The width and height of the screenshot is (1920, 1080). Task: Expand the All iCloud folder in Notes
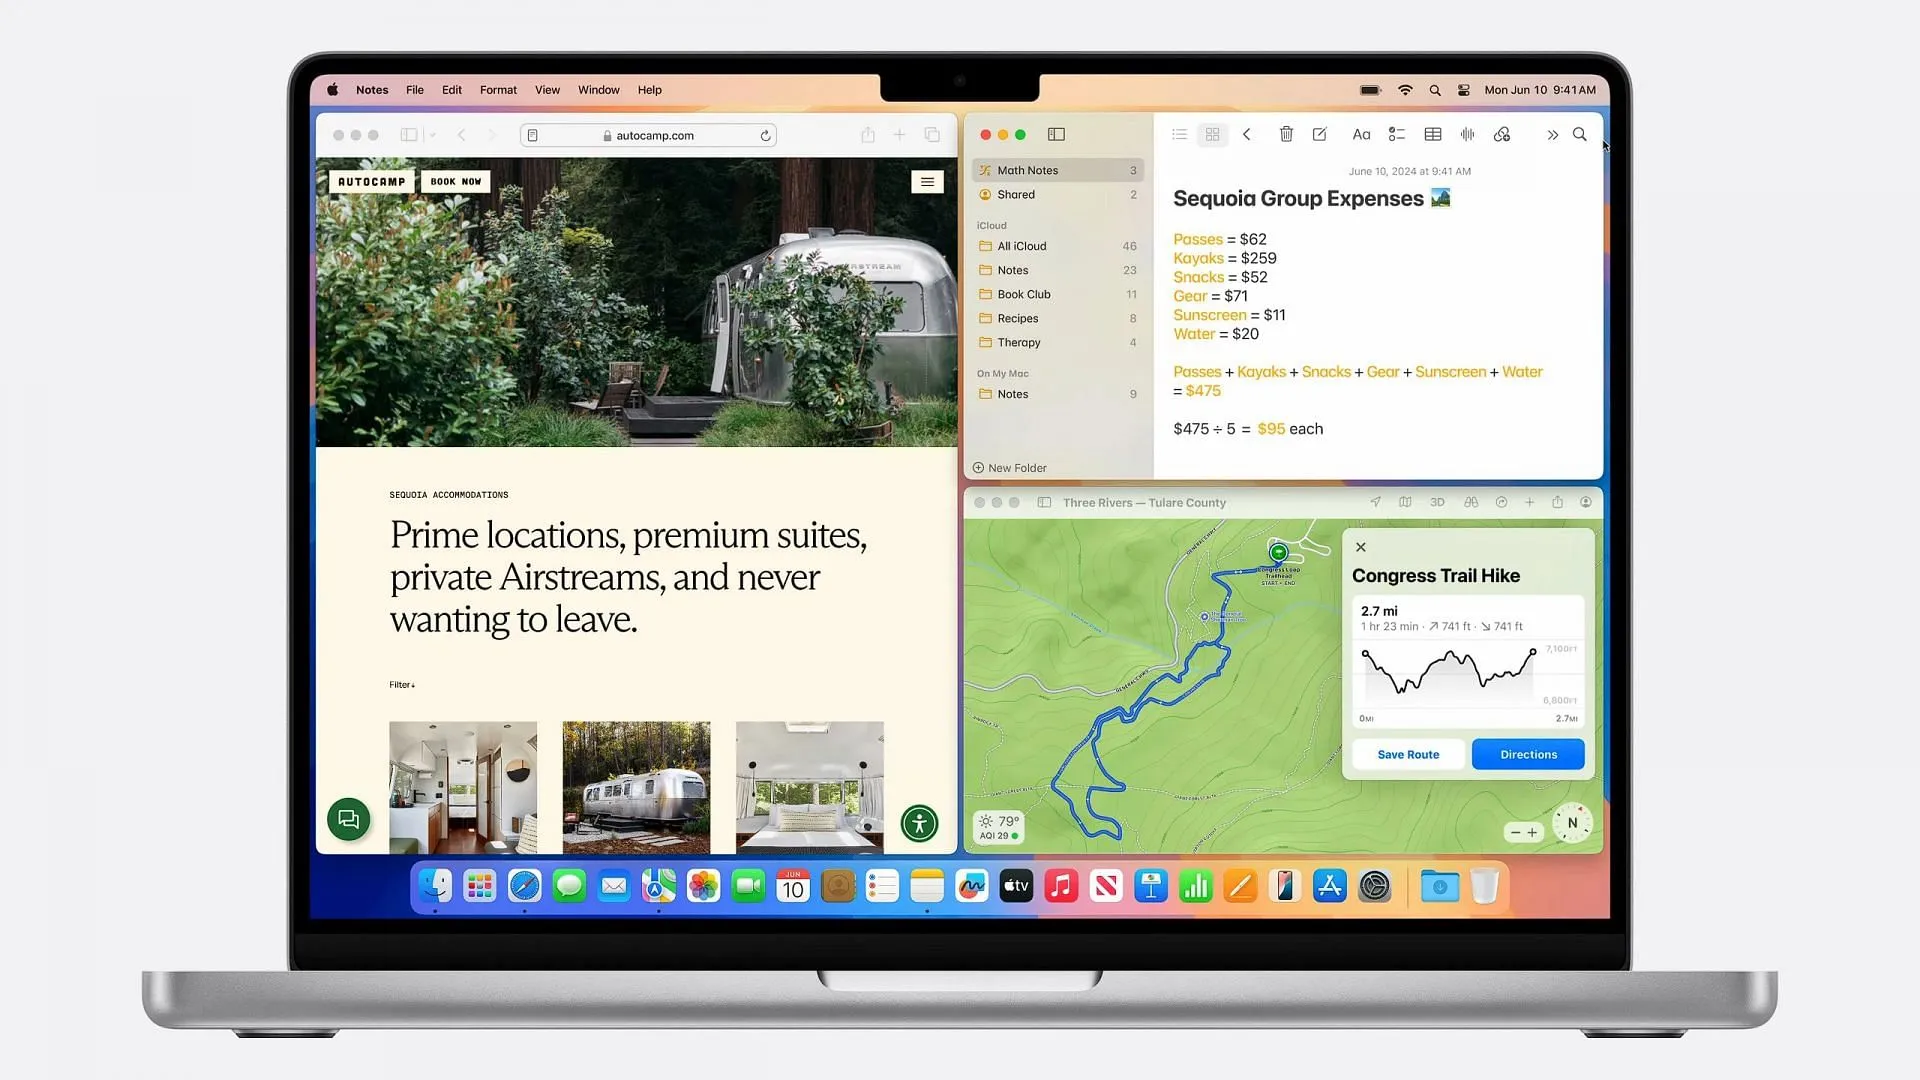tap(1023, 245)
